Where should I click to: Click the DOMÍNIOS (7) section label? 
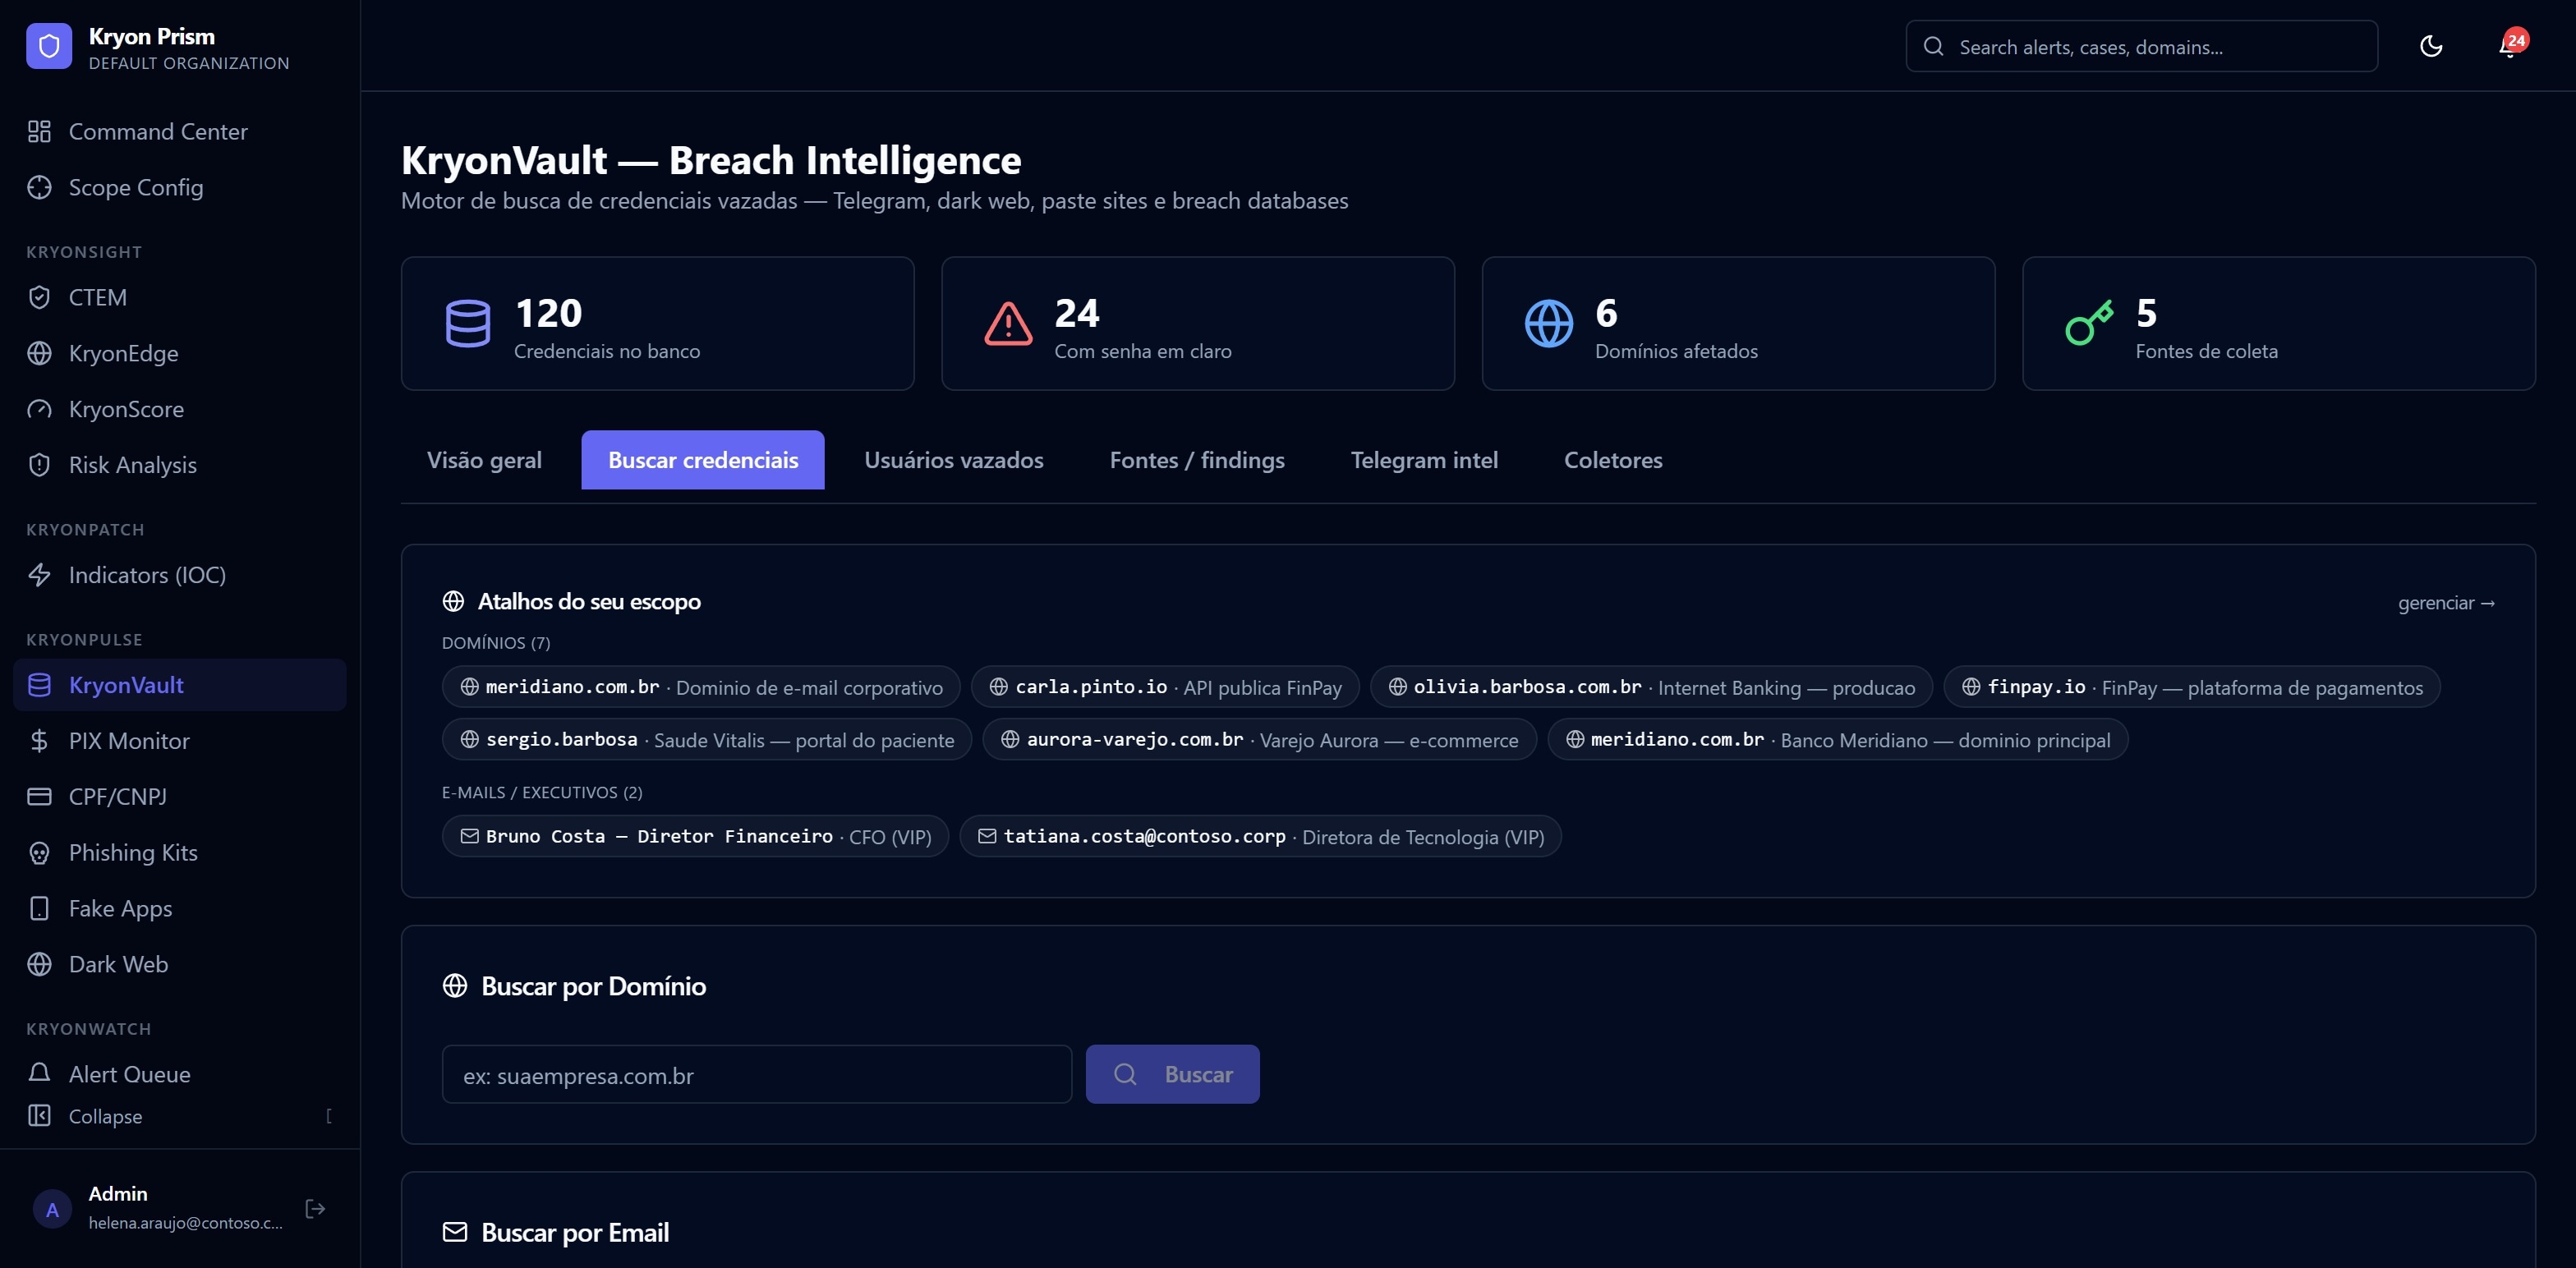pyautogui.click(x=496, y=643)
